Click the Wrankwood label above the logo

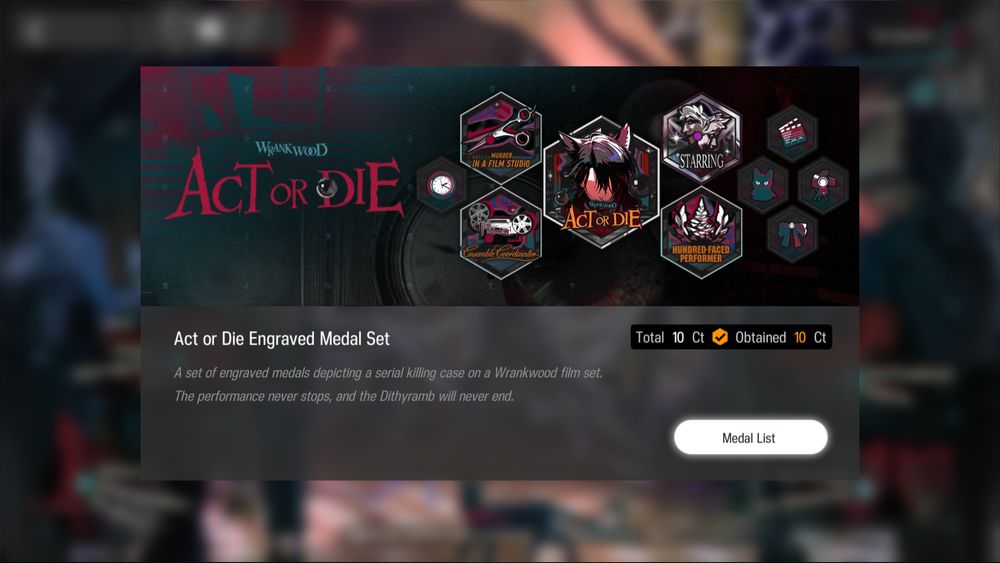(x=291, y=149)
